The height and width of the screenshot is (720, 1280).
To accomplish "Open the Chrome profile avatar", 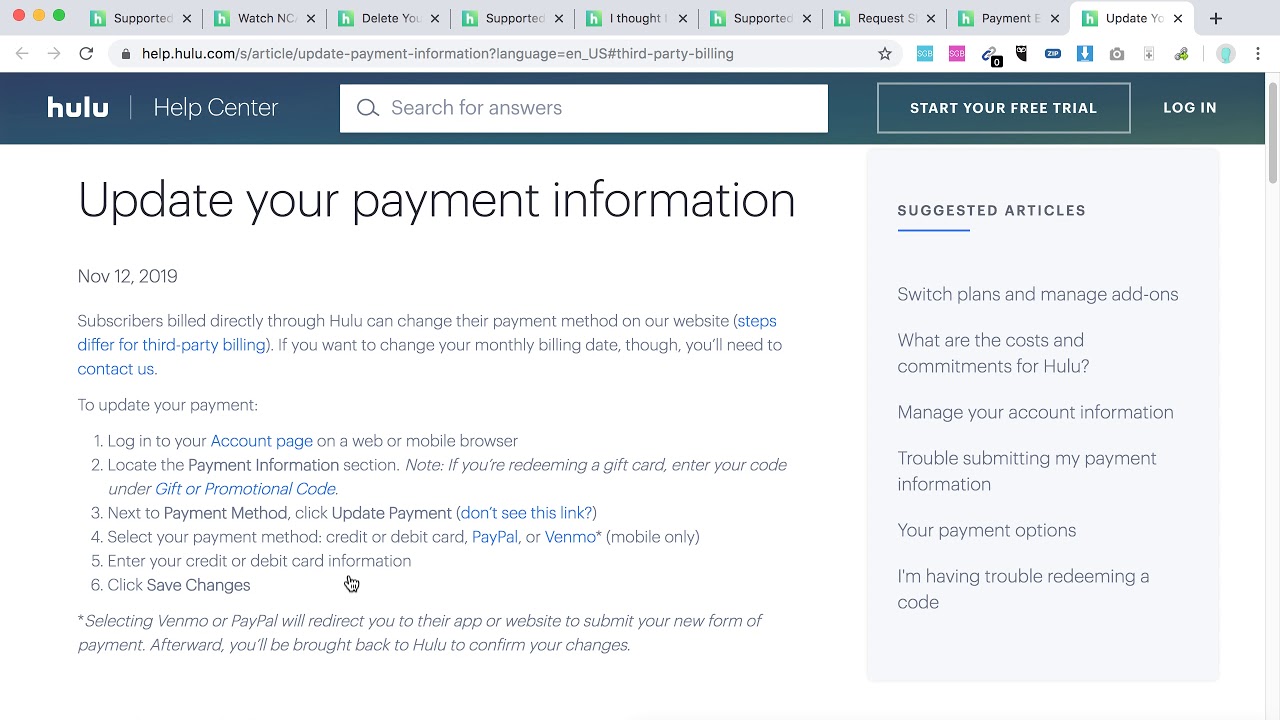I will tap(1226, 54).
